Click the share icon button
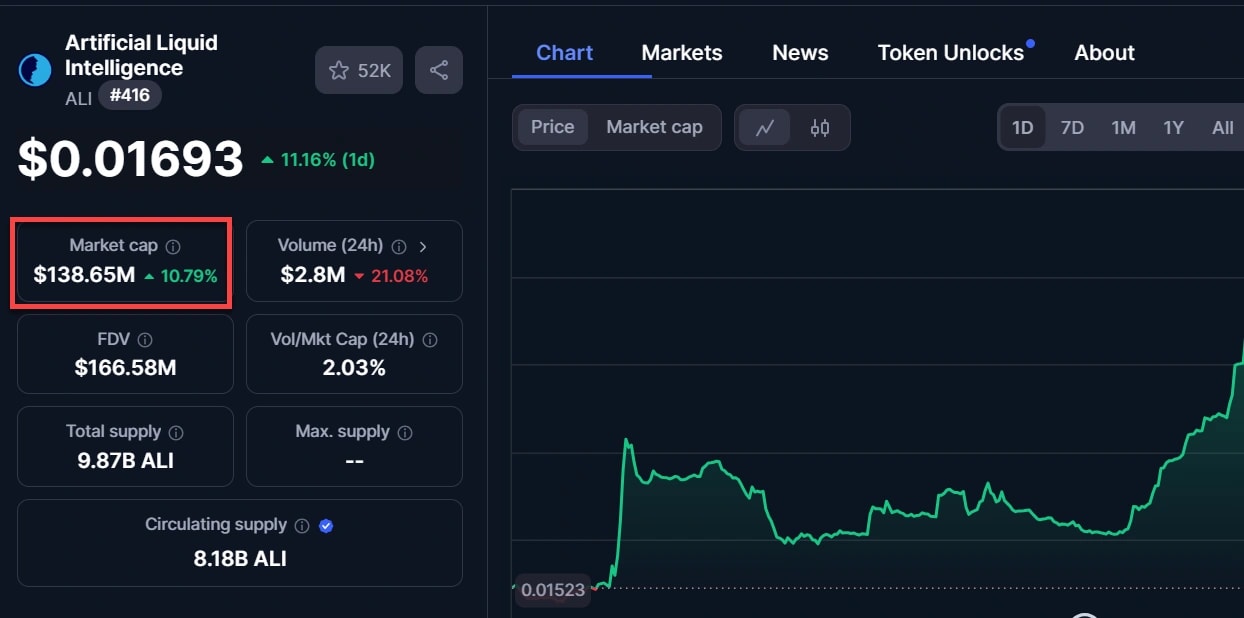 [438, 70]
